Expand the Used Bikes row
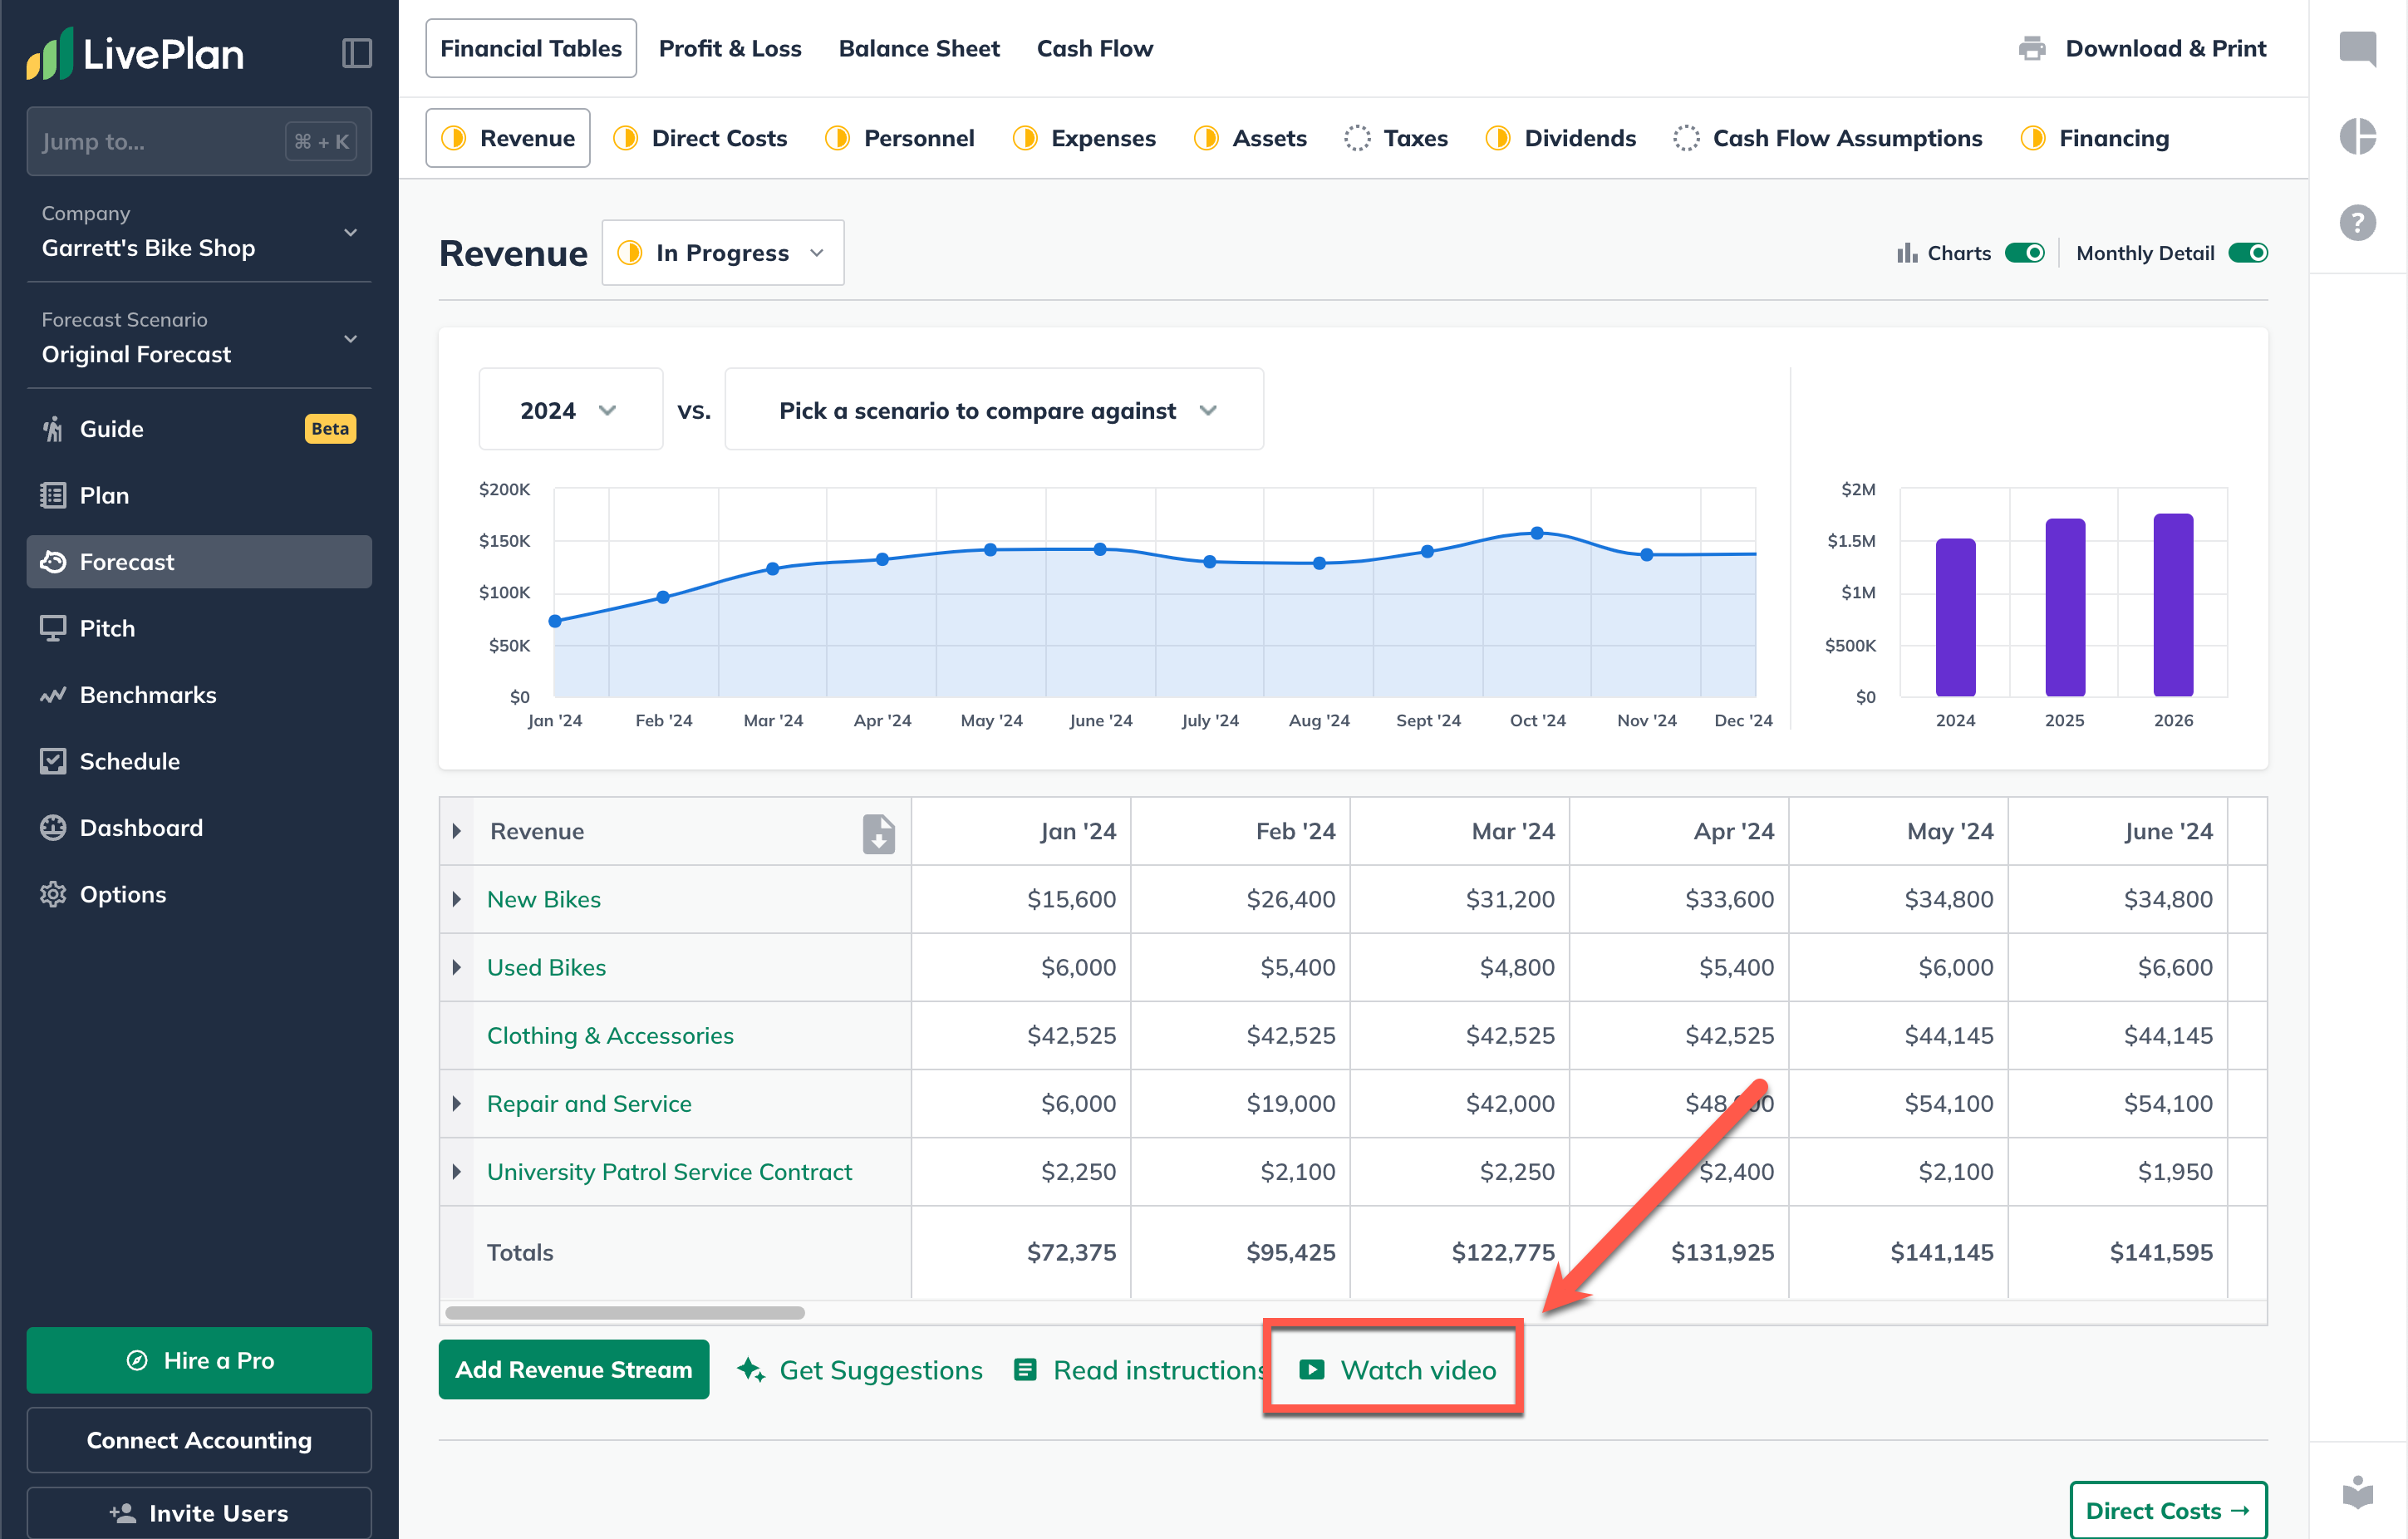Viewport: 2408px width, 1539px height. 456,968
